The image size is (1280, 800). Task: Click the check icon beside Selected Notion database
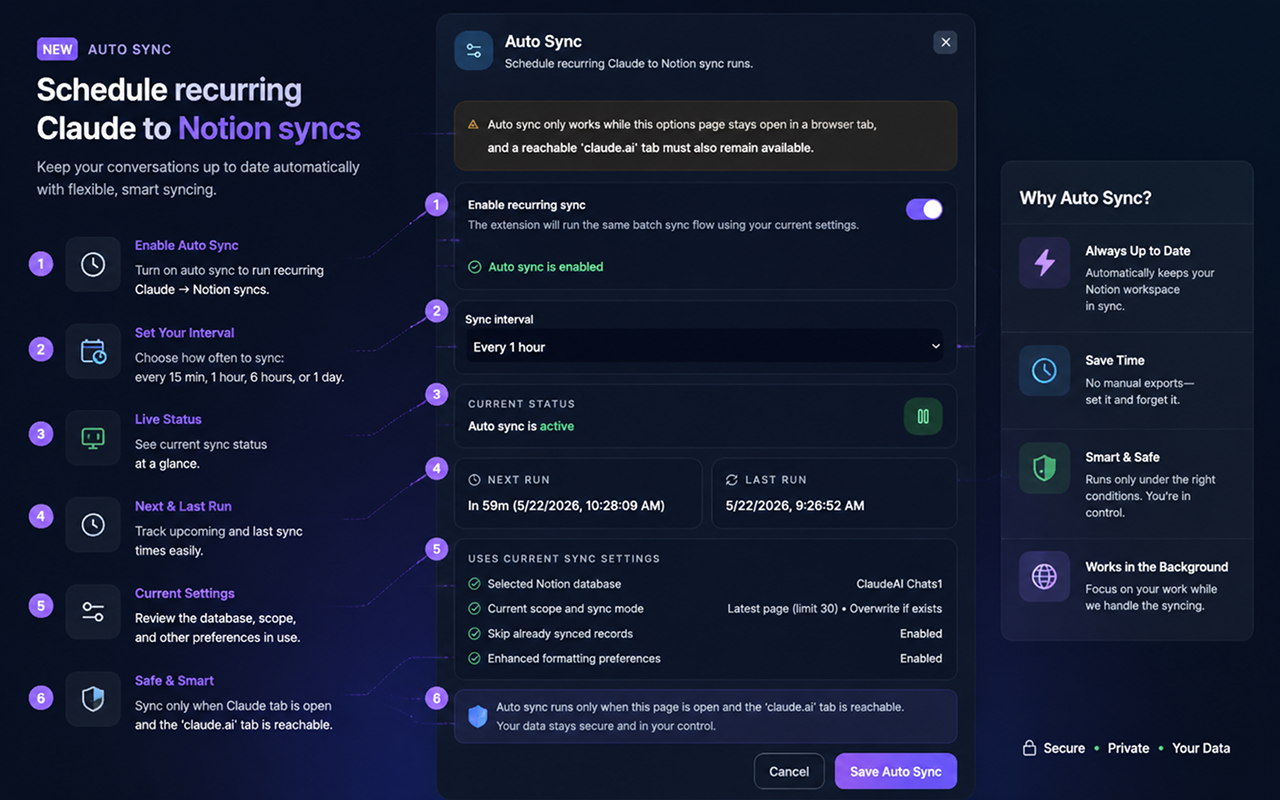click(475, 584)
